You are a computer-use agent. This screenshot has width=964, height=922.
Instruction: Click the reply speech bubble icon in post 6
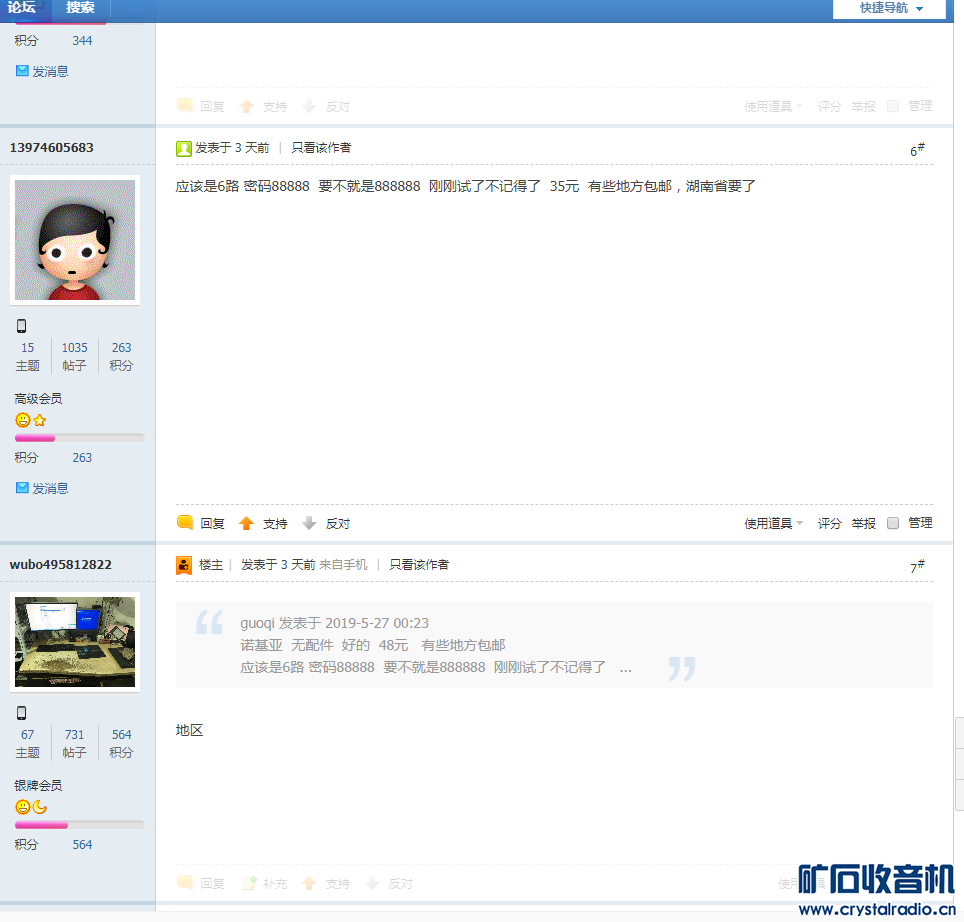185,522
